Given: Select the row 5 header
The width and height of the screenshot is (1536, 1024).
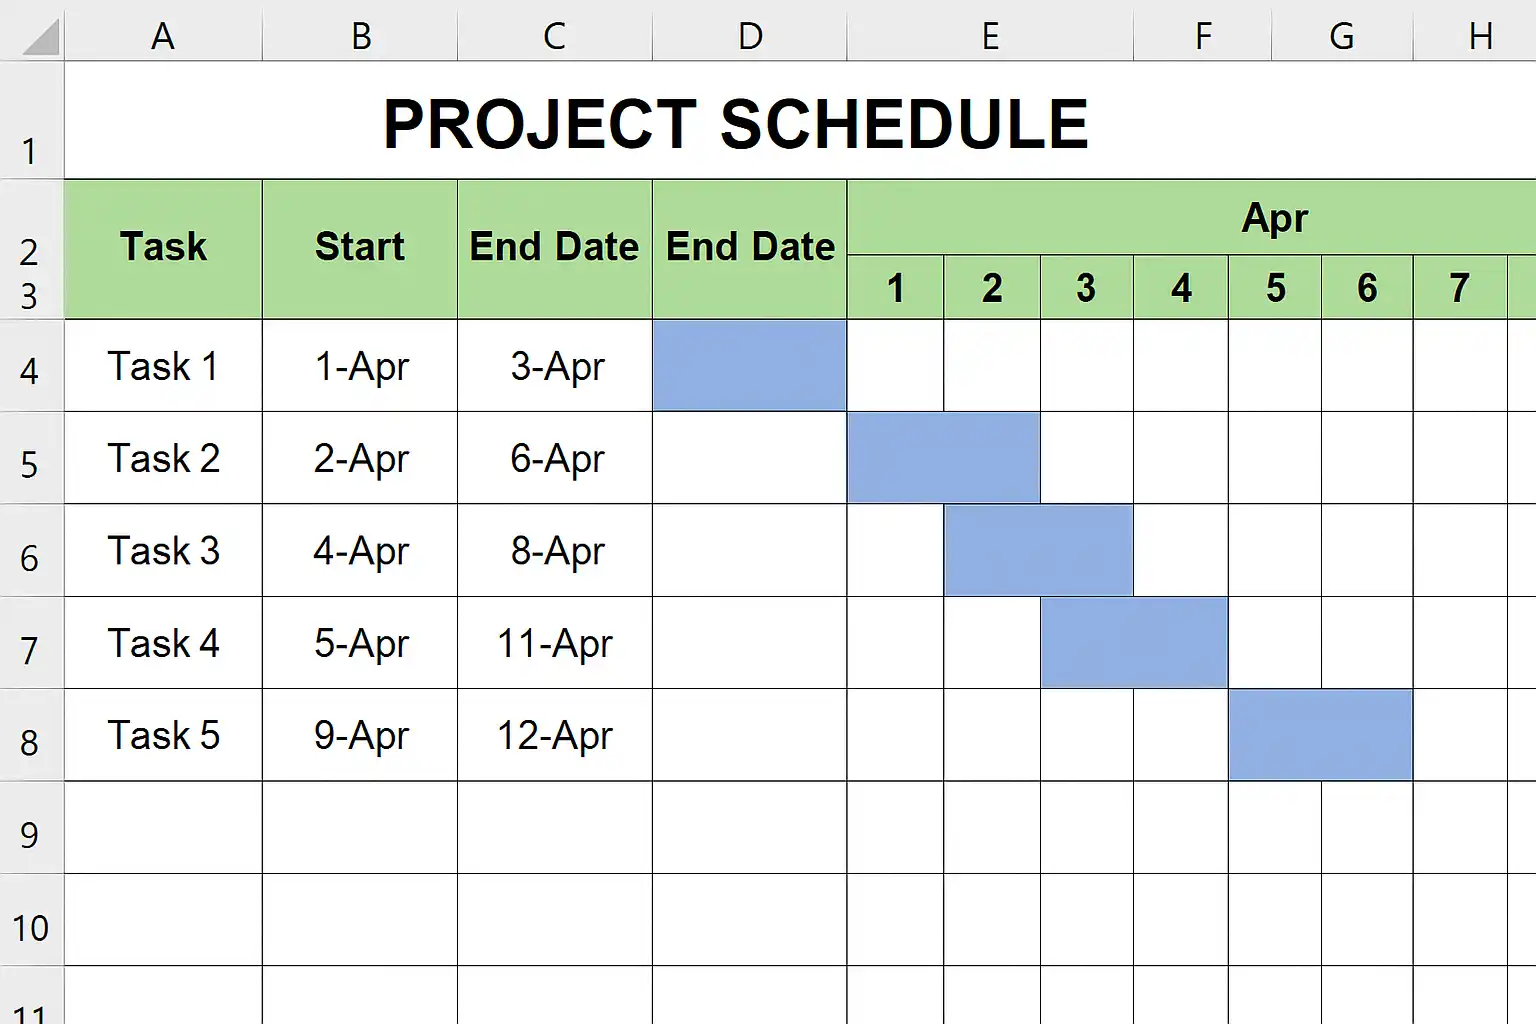Looking at the screenshot, I should point(30,462).
